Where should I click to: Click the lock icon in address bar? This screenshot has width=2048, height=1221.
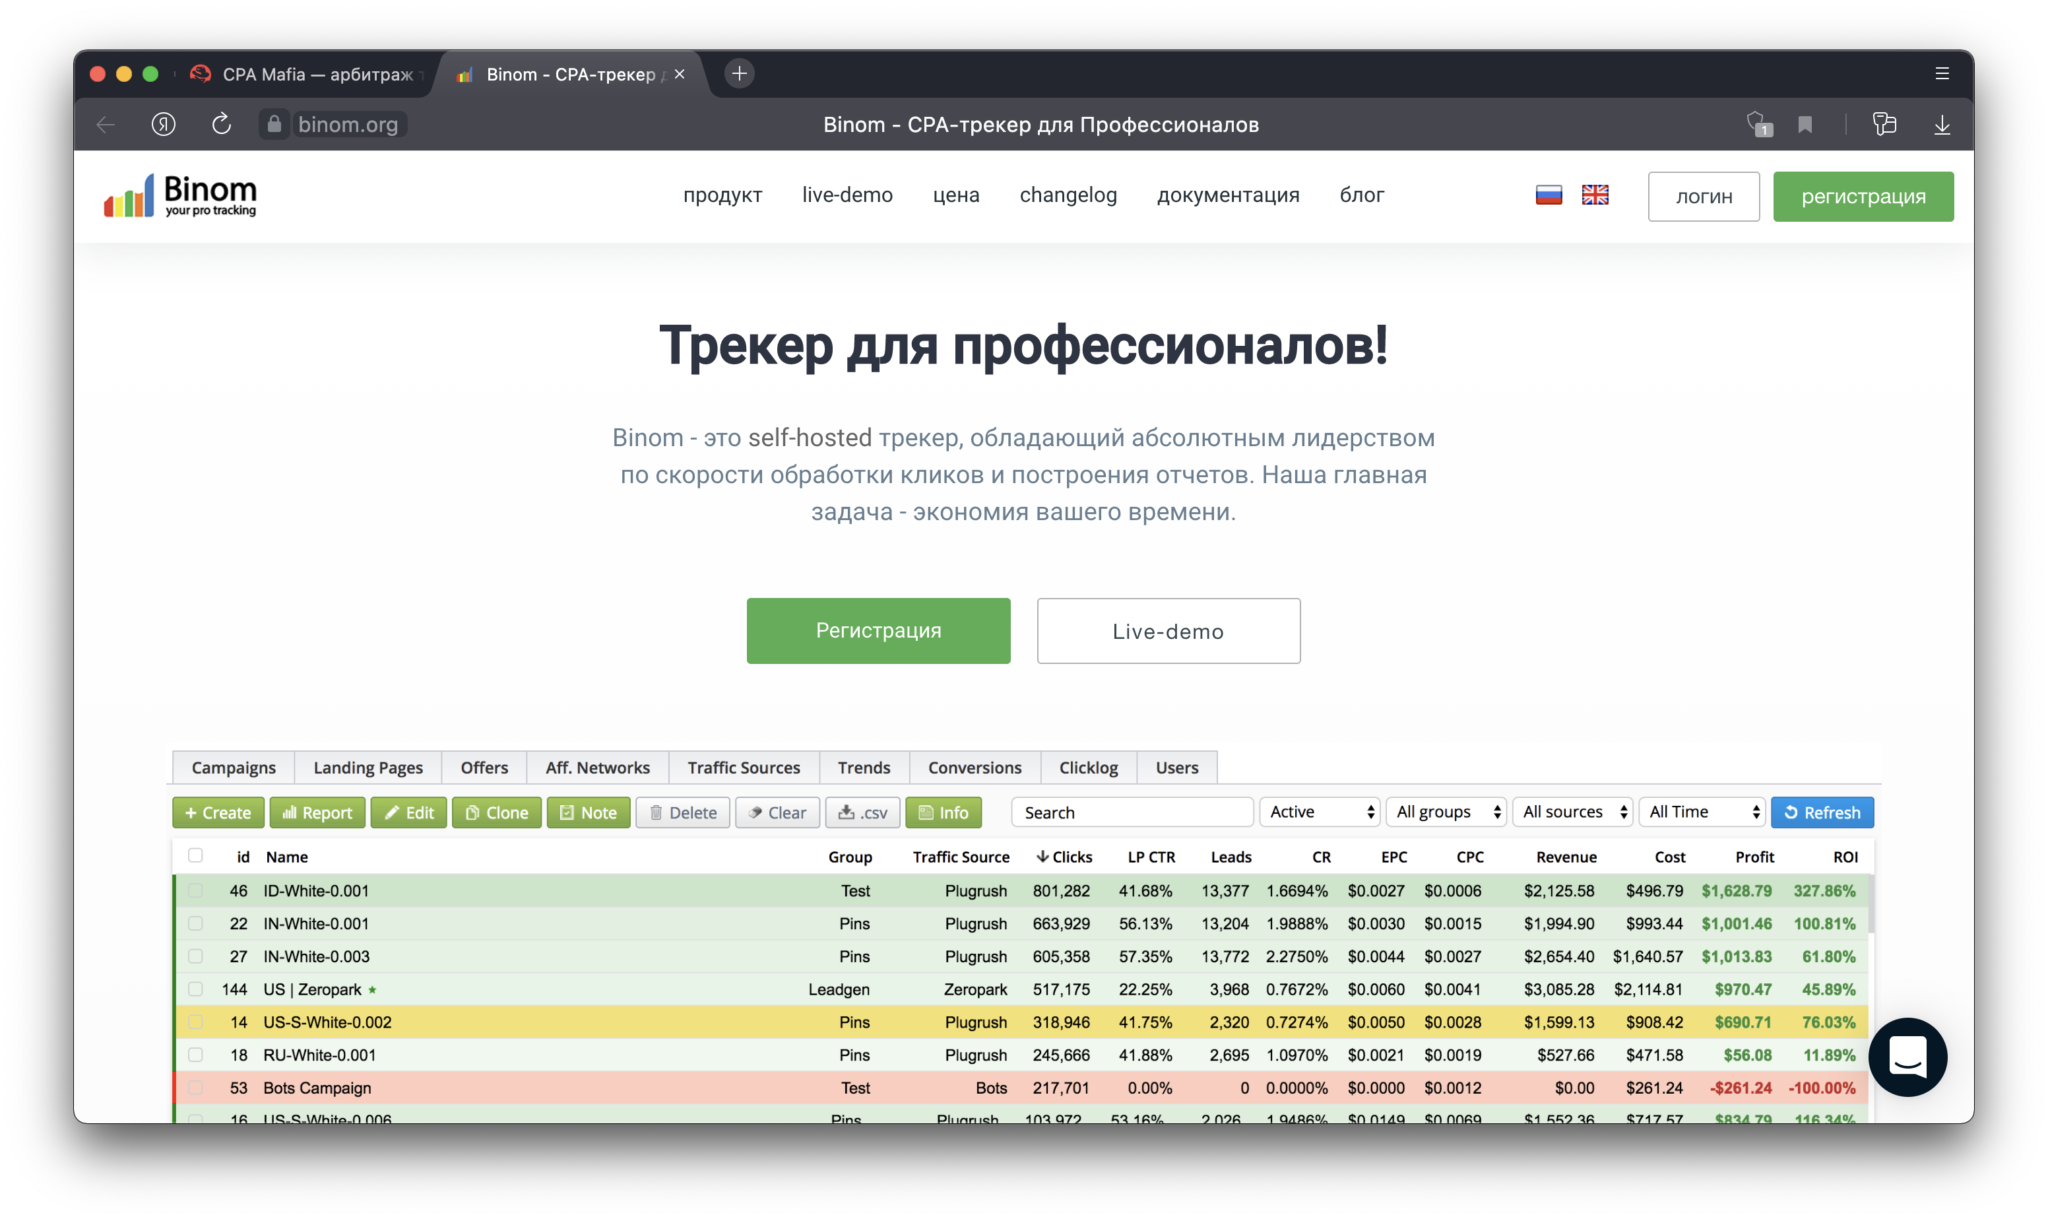click(x=274, y=124)
